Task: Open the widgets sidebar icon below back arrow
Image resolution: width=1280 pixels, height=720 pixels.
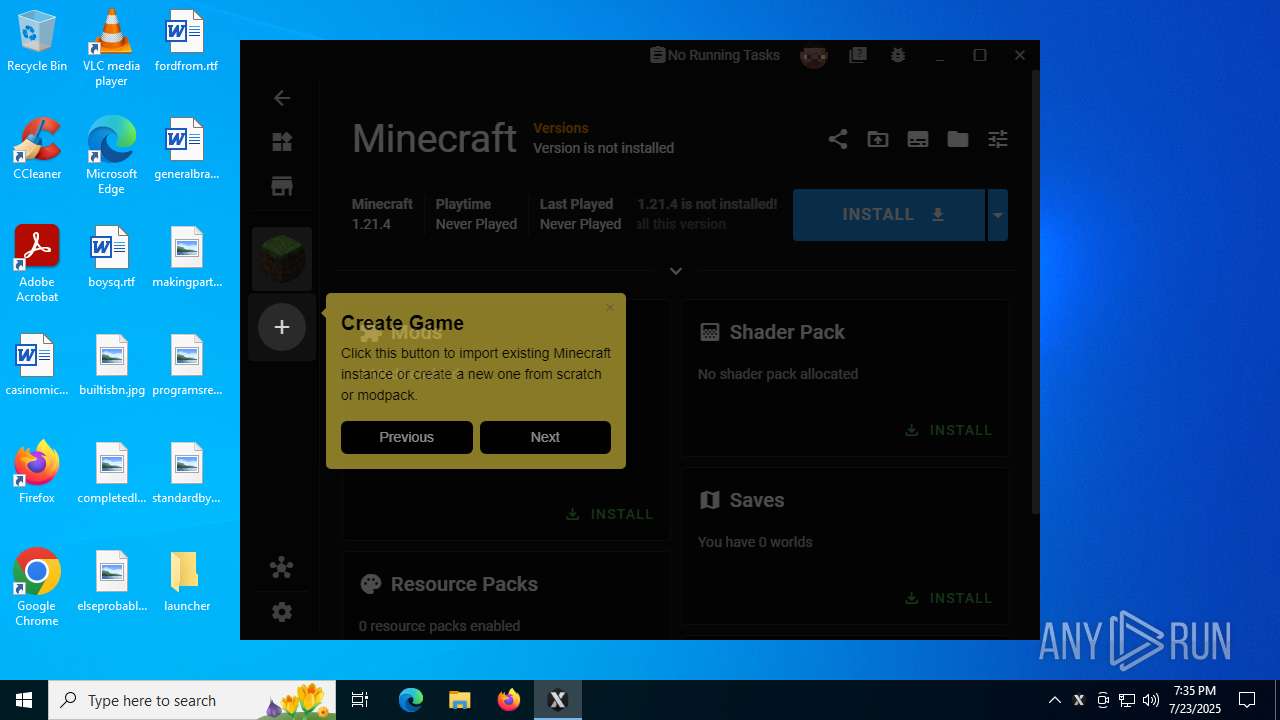Action: [282, 142]
